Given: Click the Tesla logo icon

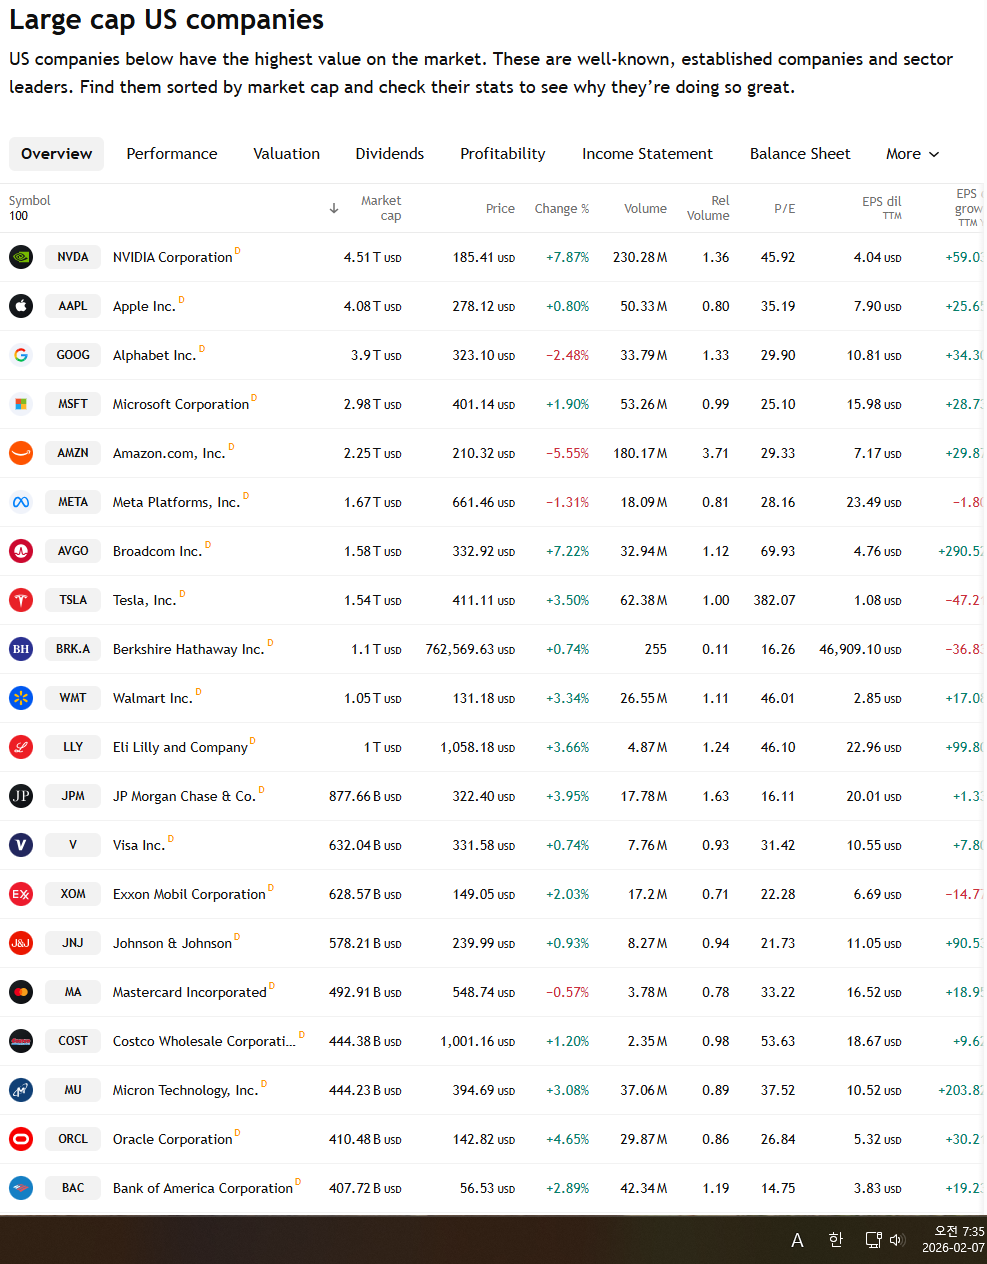Looking at the screenshot, I should [21, 600].
